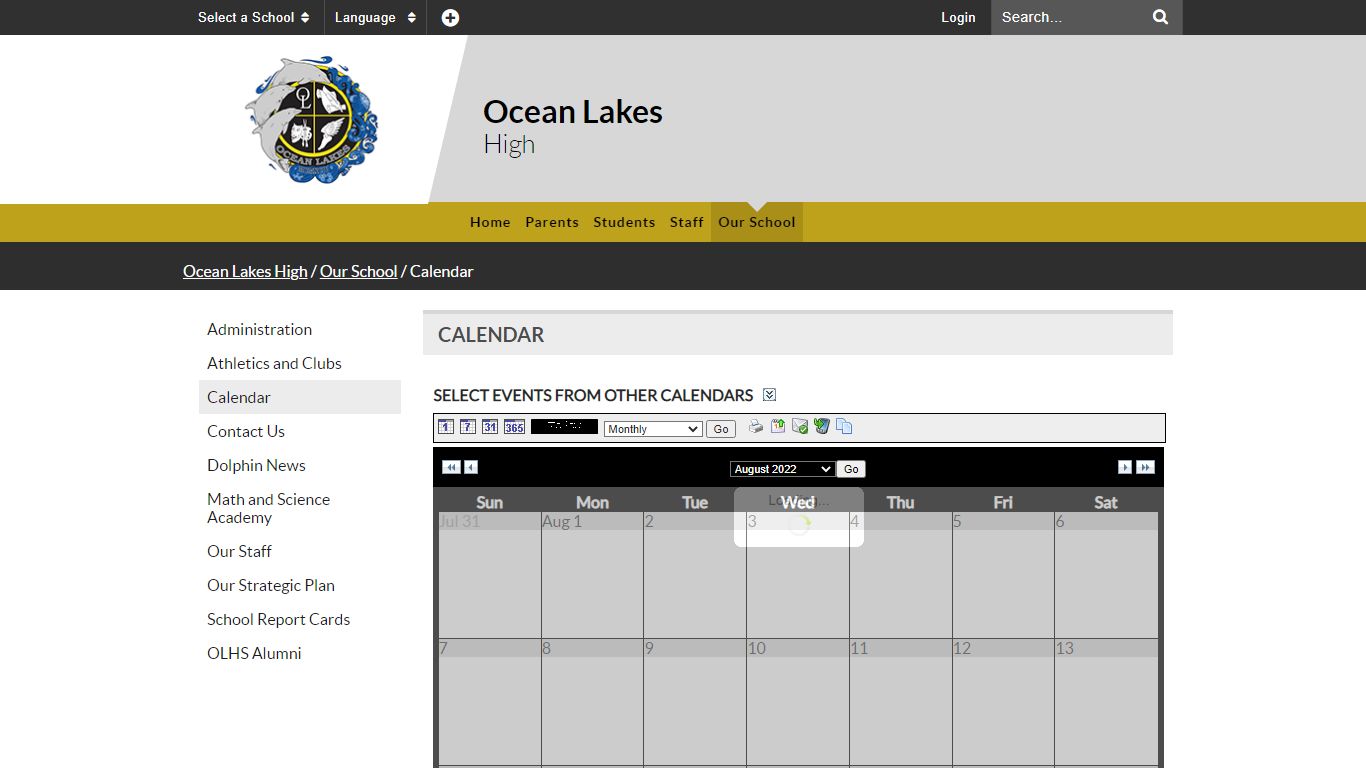This screenshot has height=768, width=1366.
Task: Go back one year with double arrow
Action: tap(451, 467)
